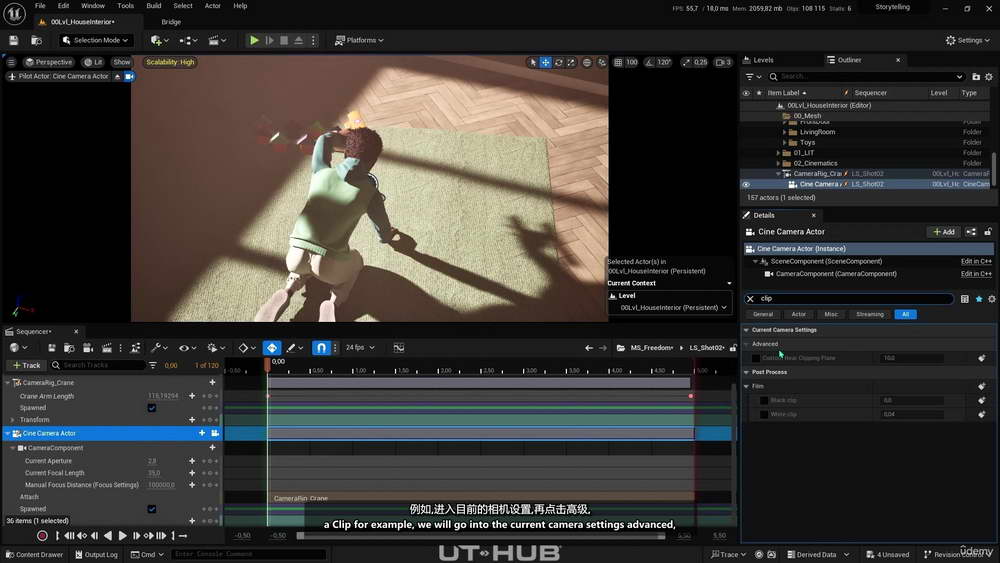Open the Settings dropdown in the toolbar

[967, 40]
